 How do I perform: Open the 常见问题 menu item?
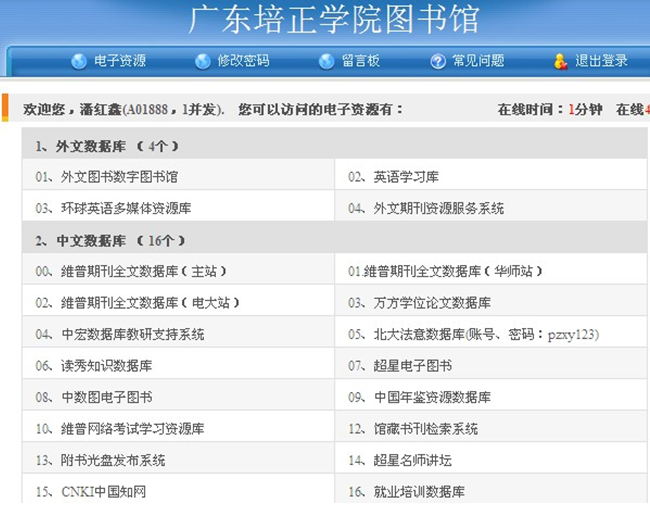[478, 61]
